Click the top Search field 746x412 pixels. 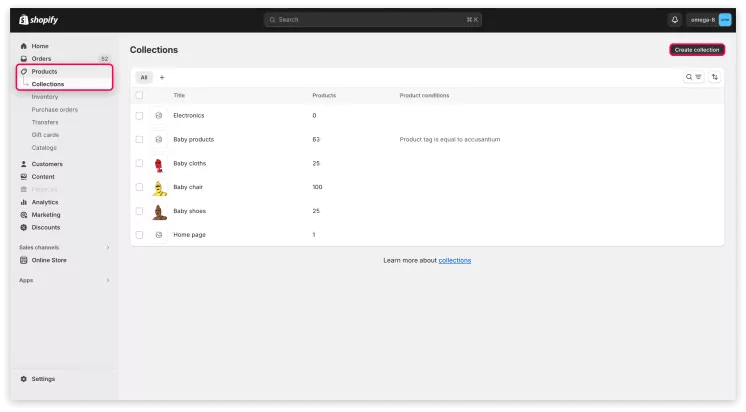(373, 19)
